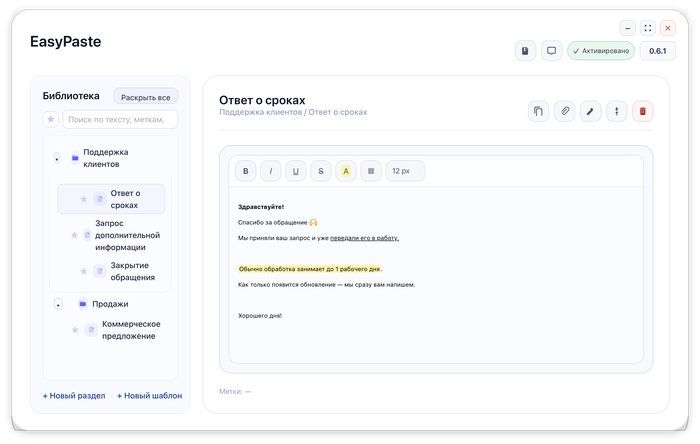The height and width of the screenshot is (444, 700).
Task: Click the exclamation mark icon in template header
Action: 617,112
